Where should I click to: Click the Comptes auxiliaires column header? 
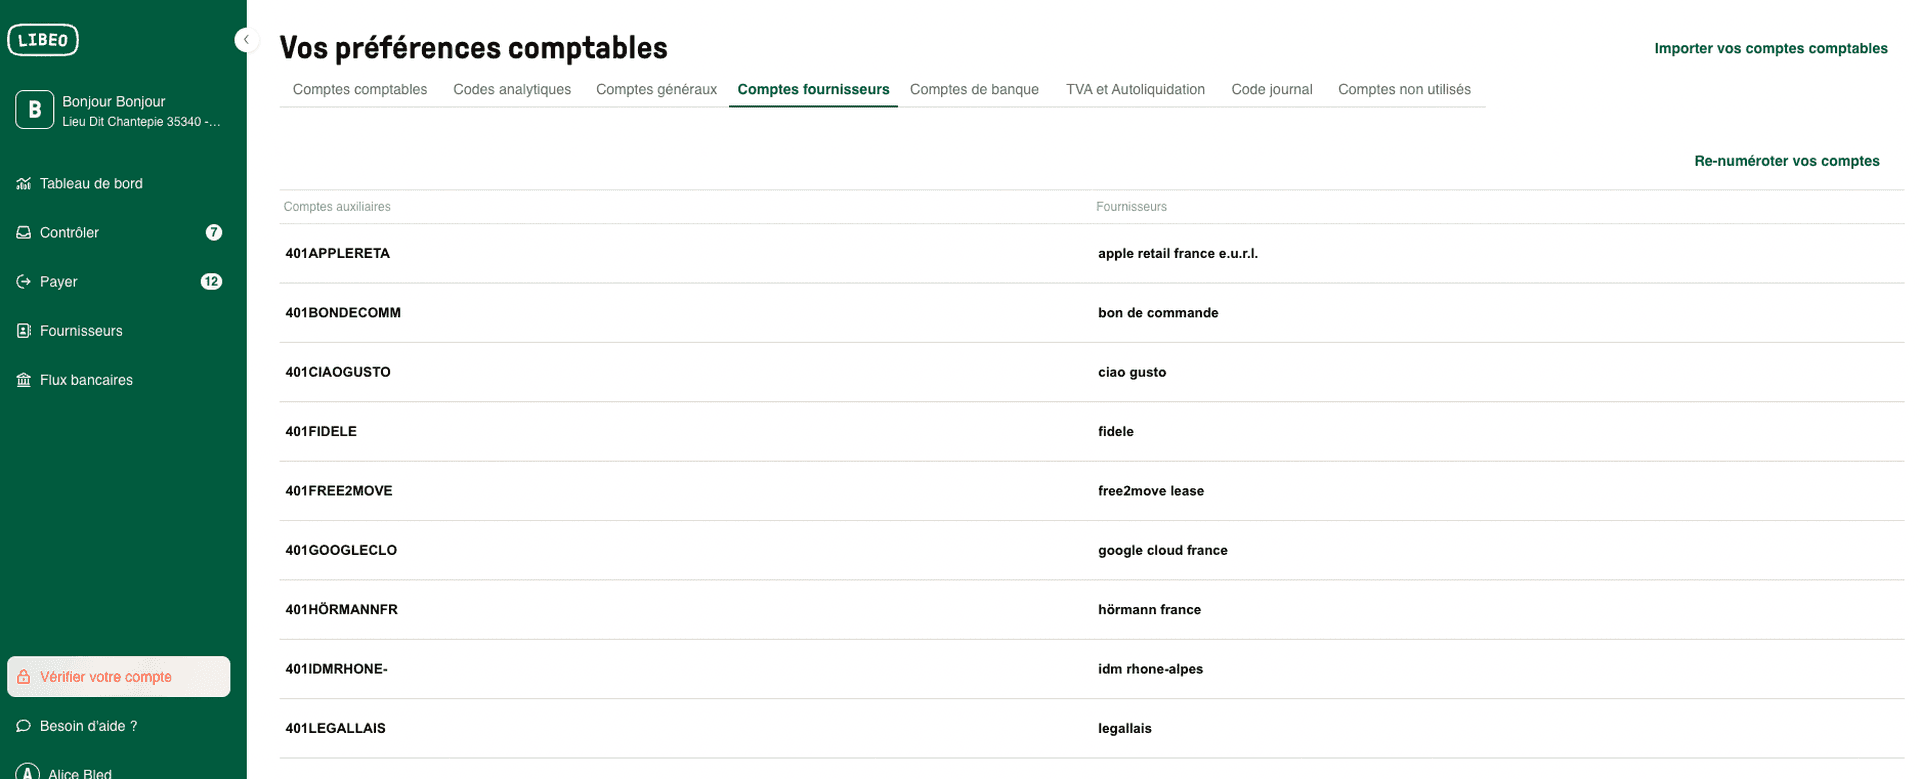click(337, 207)
